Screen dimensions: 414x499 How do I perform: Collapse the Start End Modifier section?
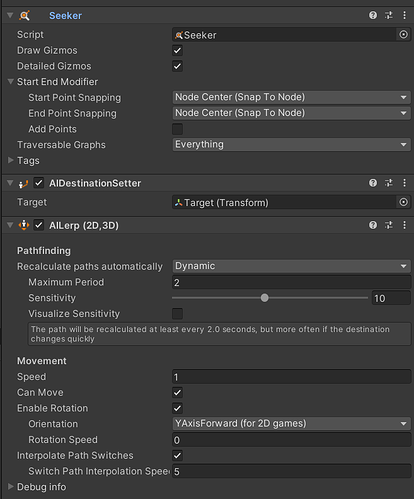click(11, 81)
